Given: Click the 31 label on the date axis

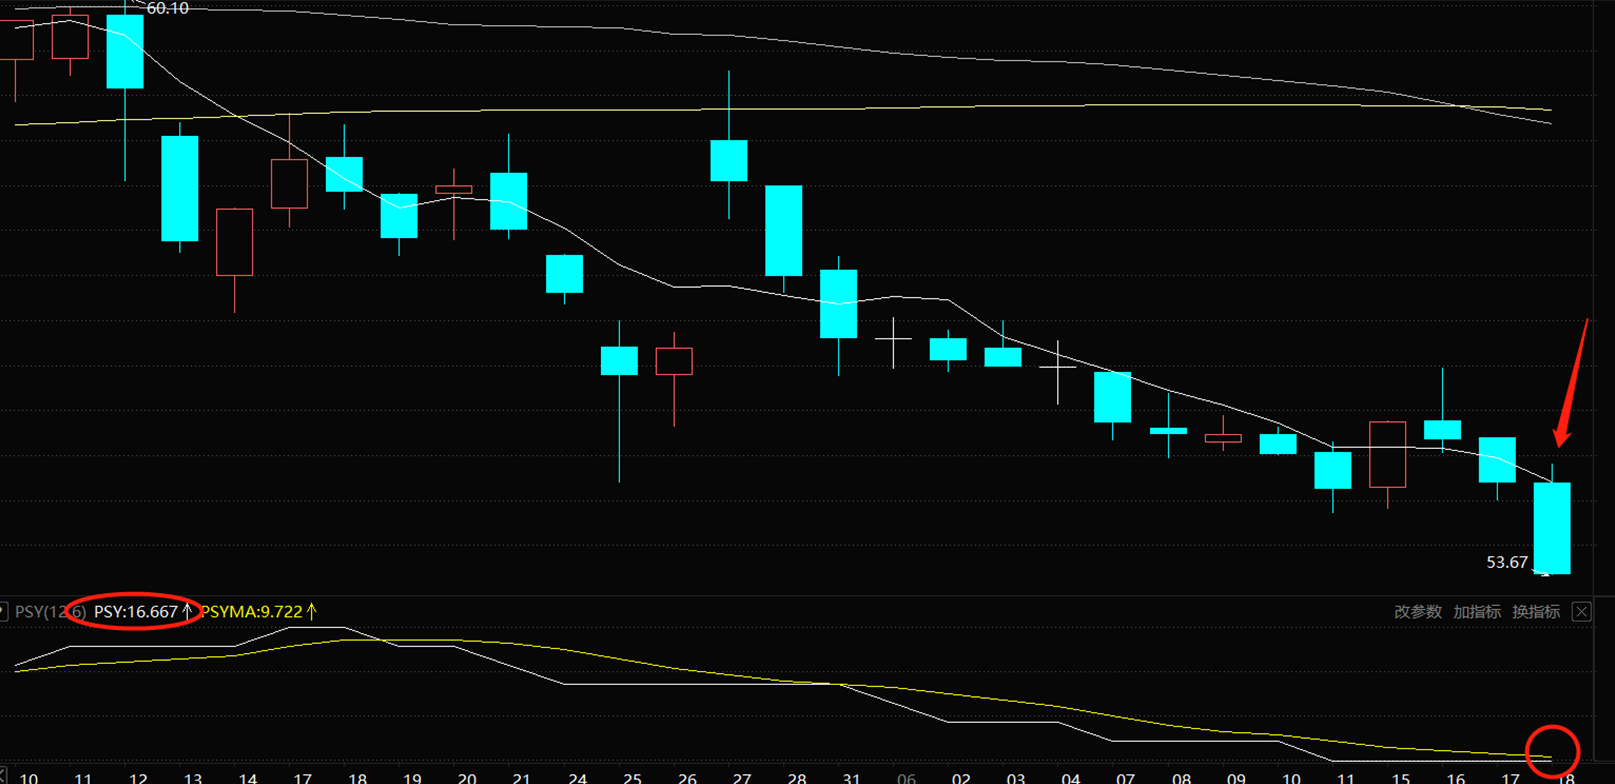Looking at the screenshot, I should (851, 778).
